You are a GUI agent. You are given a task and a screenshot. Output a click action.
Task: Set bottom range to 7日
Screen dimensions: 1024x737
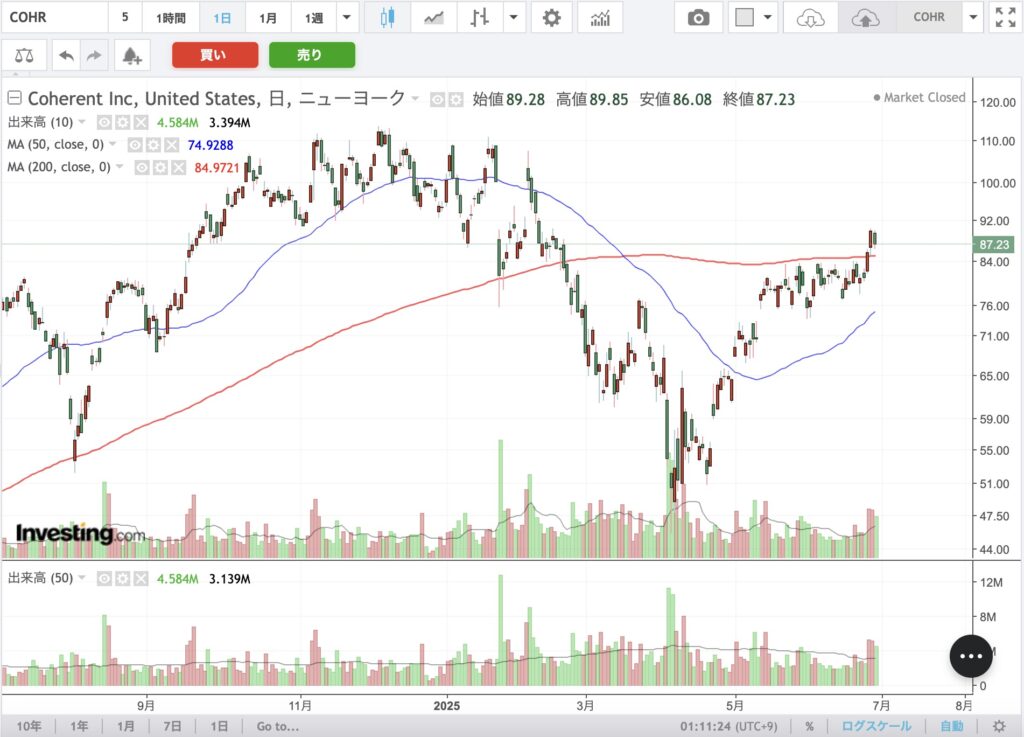point(172,726)
